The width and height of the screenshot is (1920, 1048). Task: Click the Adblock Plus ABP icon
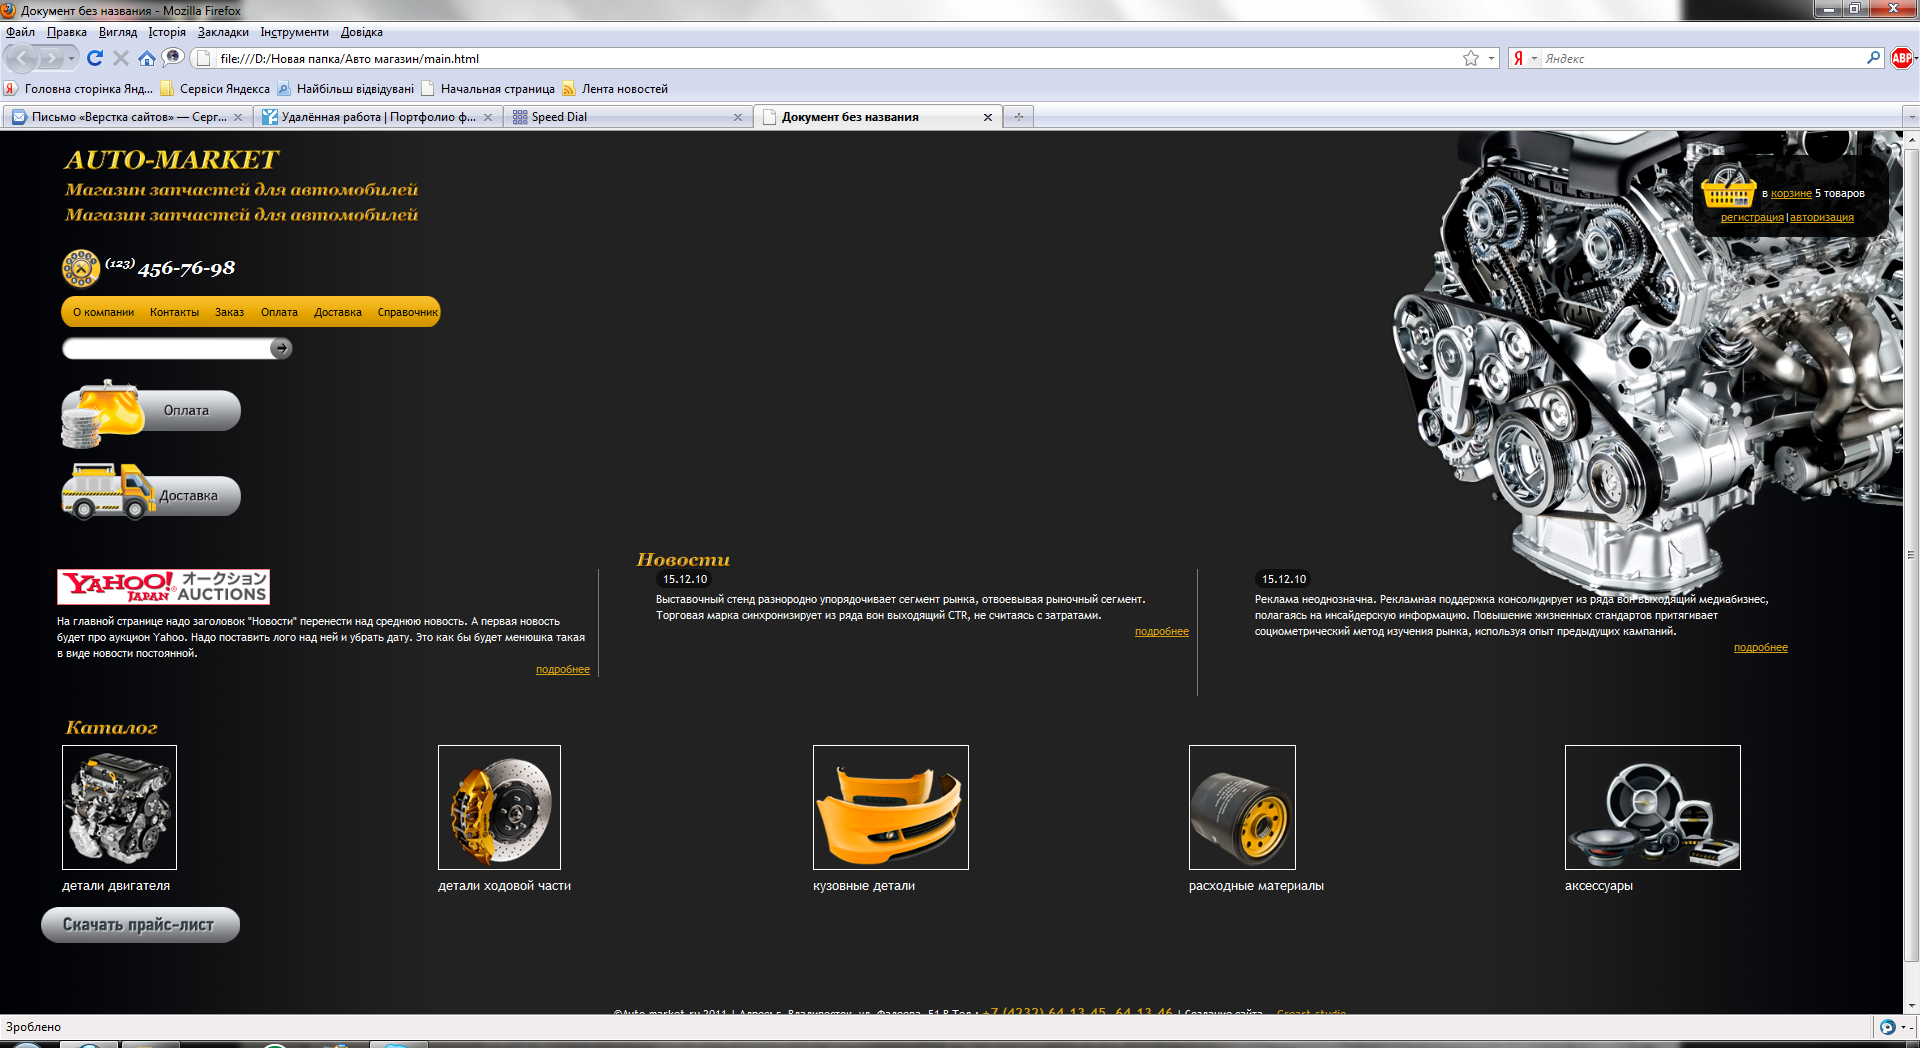click(1901, 59)
